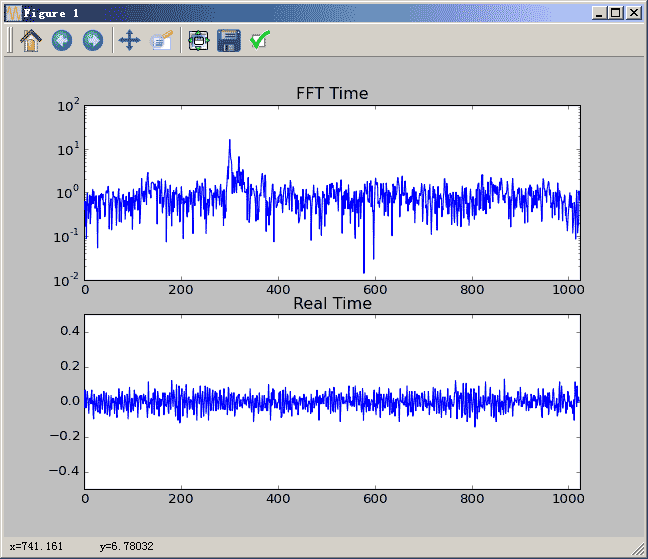Image resolution: width=648 pixels, height=559 pixels.
Task: Save the figure with floppy disk icon
Action: point(229,41)
